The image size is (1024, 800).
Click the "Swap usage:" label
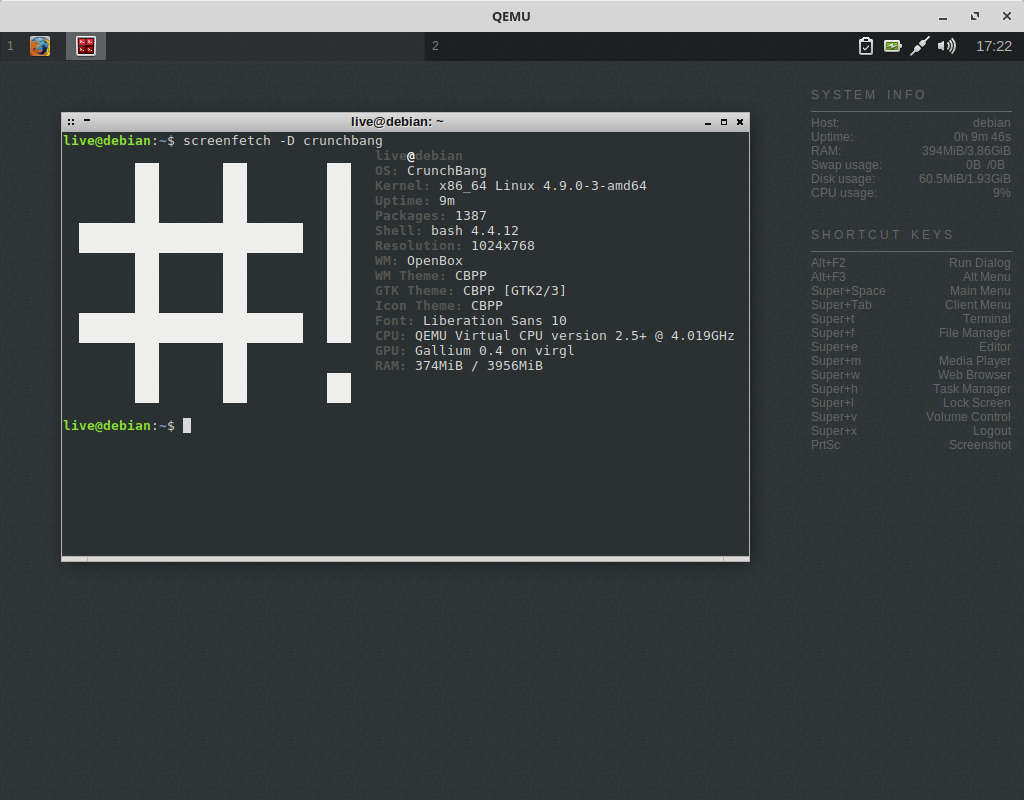pyautogui.click(x=846, y=165)
